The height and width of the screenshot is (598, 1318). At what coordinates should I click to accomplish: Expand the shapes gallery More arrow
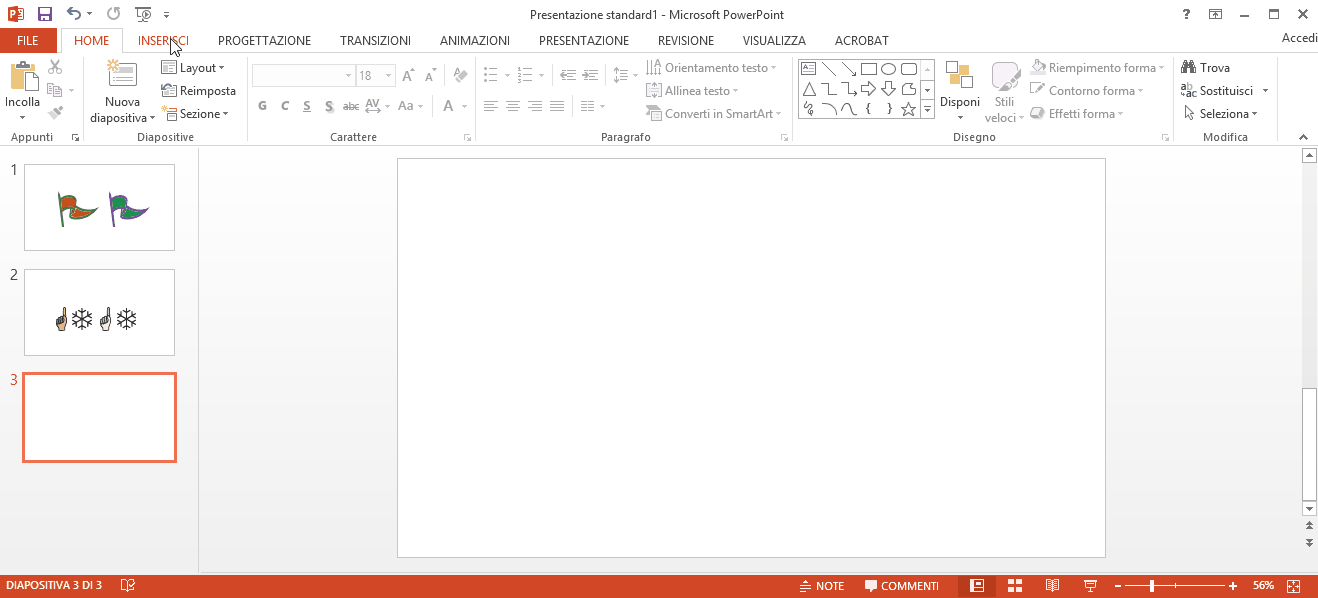click(927, 109)
